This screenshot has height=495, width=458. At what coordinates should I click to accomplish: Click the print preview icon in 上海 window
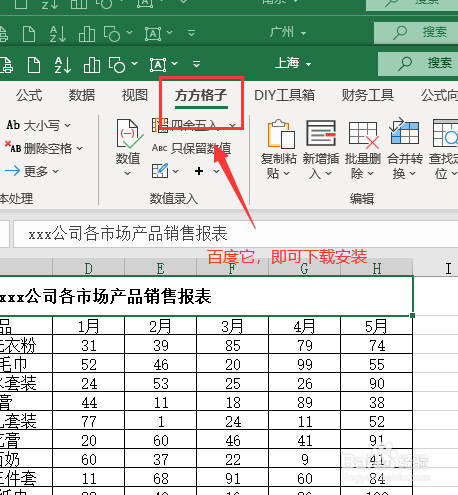tap(7, 64)
